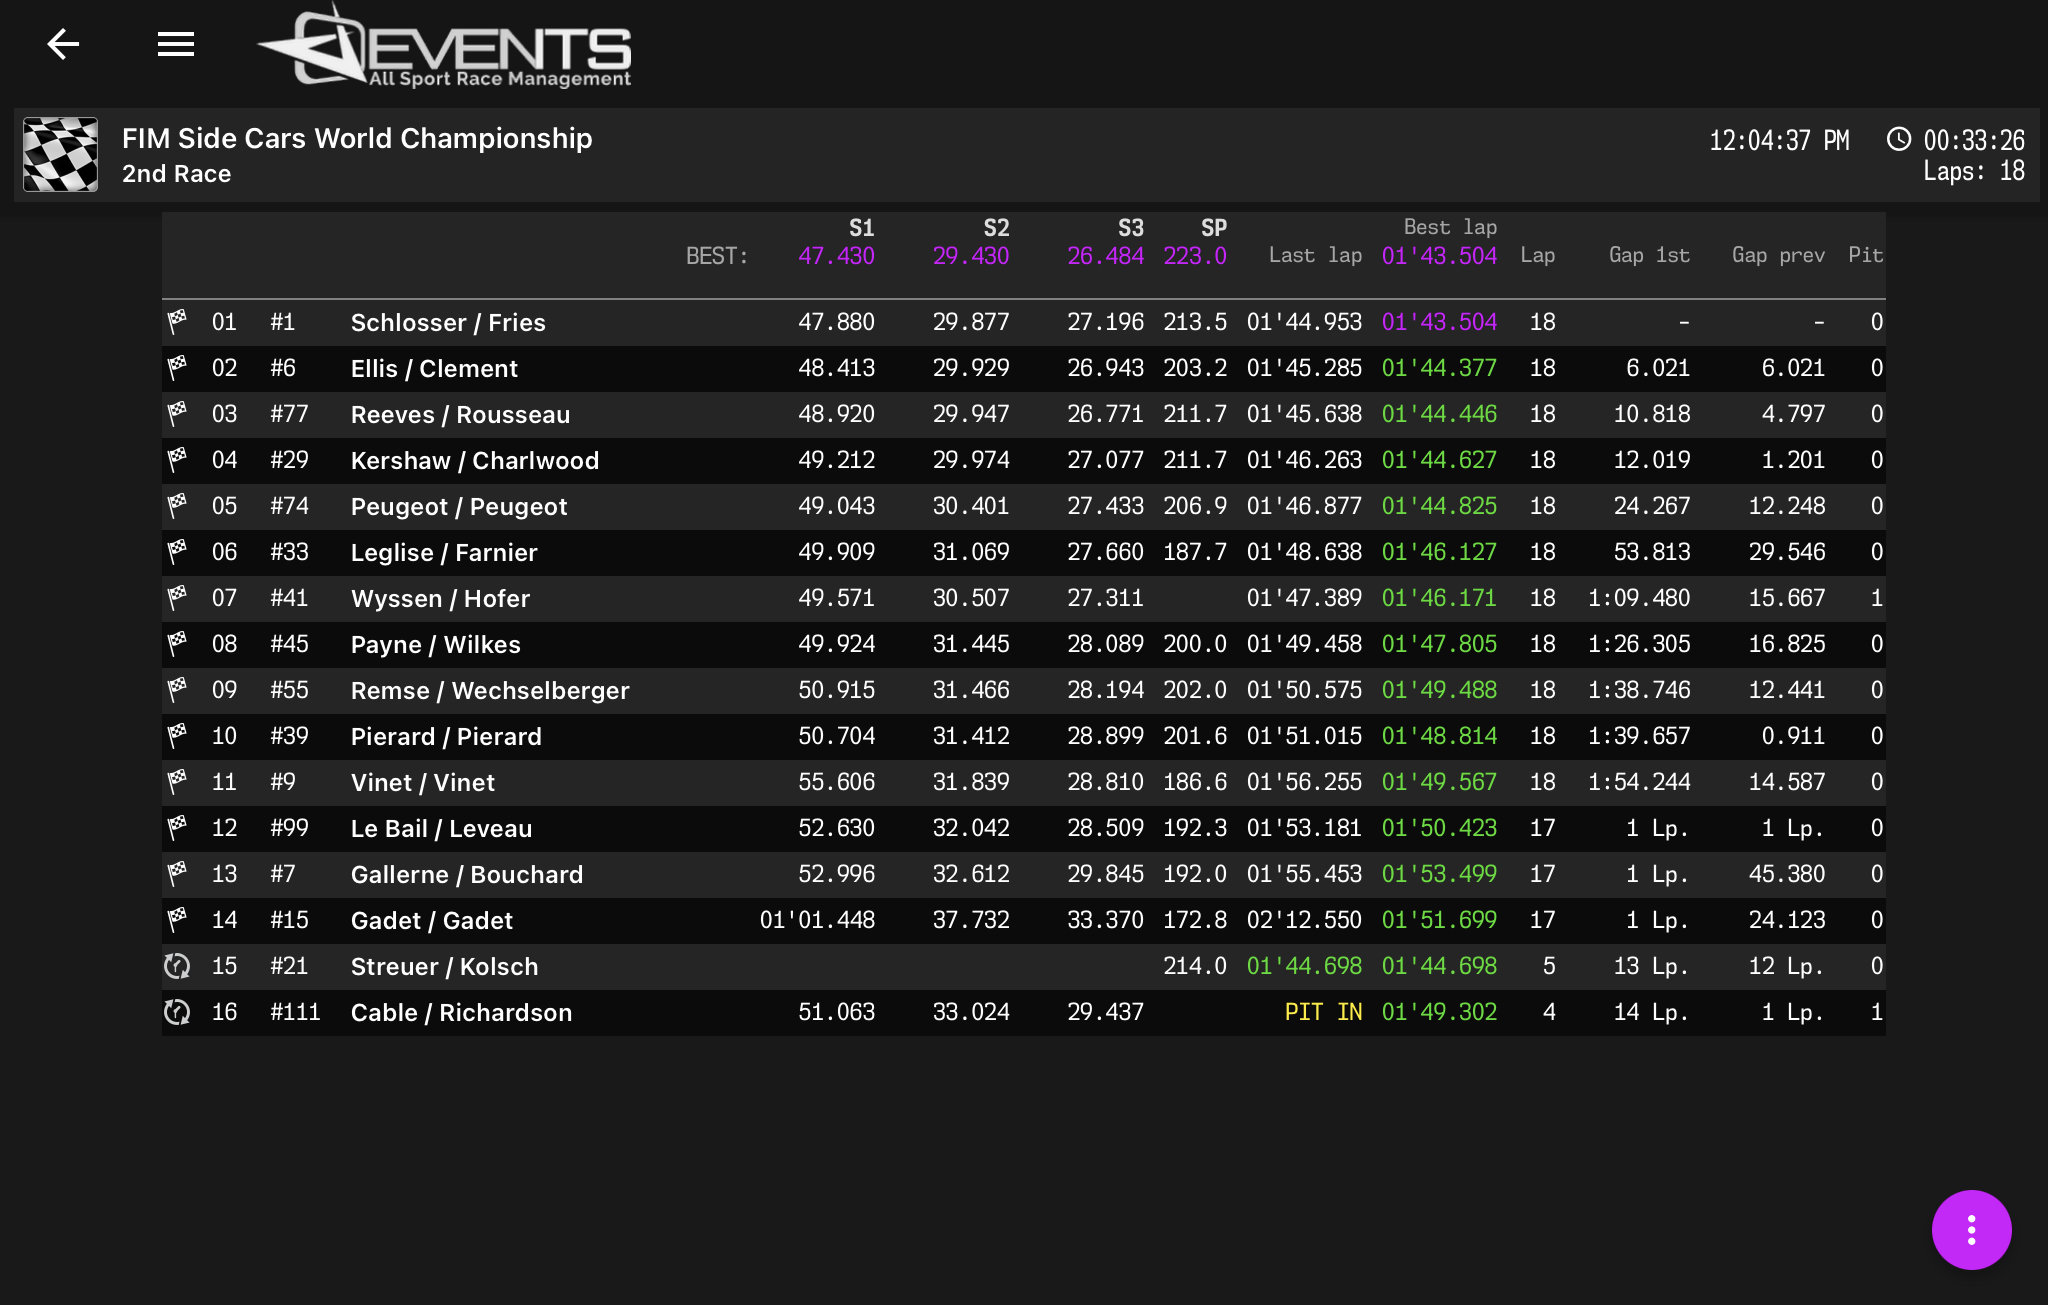2048x1305 pixels.
Task: Click the Laps: 18 counter
Action: click(1974, 171)
